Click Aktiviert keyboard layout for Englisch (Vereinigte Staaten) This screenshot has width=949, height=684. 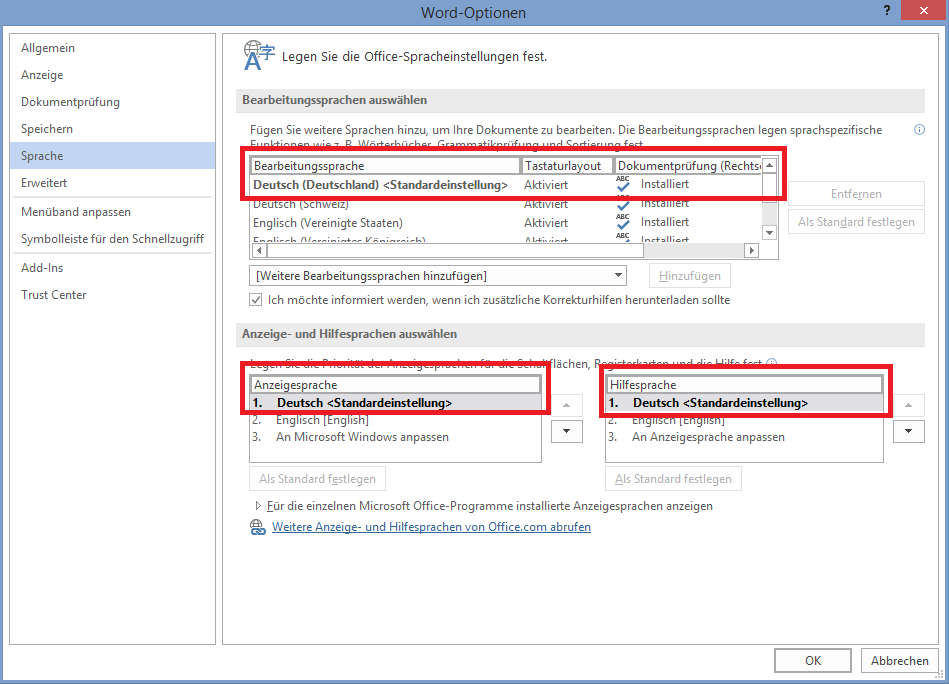tap(546, 223)
